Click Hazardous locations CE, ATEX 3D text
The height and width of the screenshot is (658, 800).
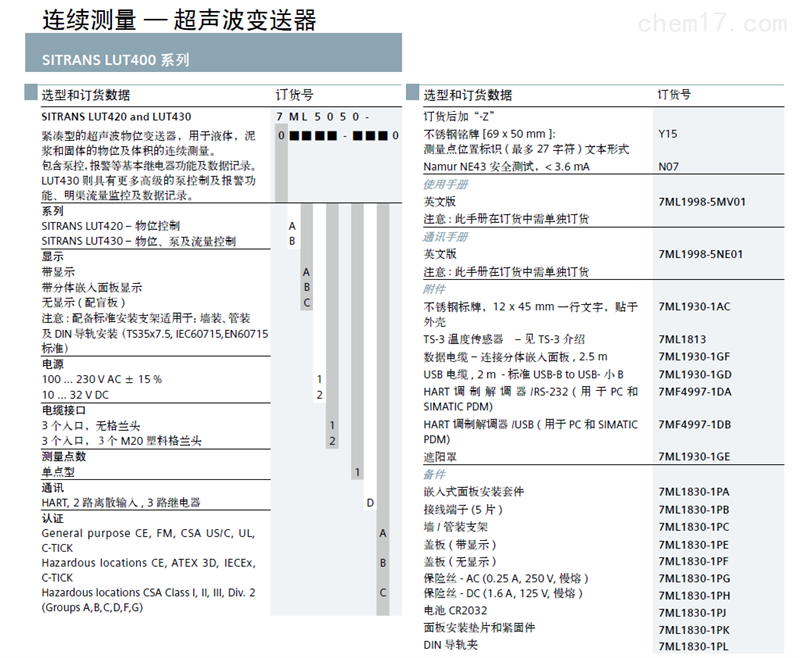tap(148, 570)
